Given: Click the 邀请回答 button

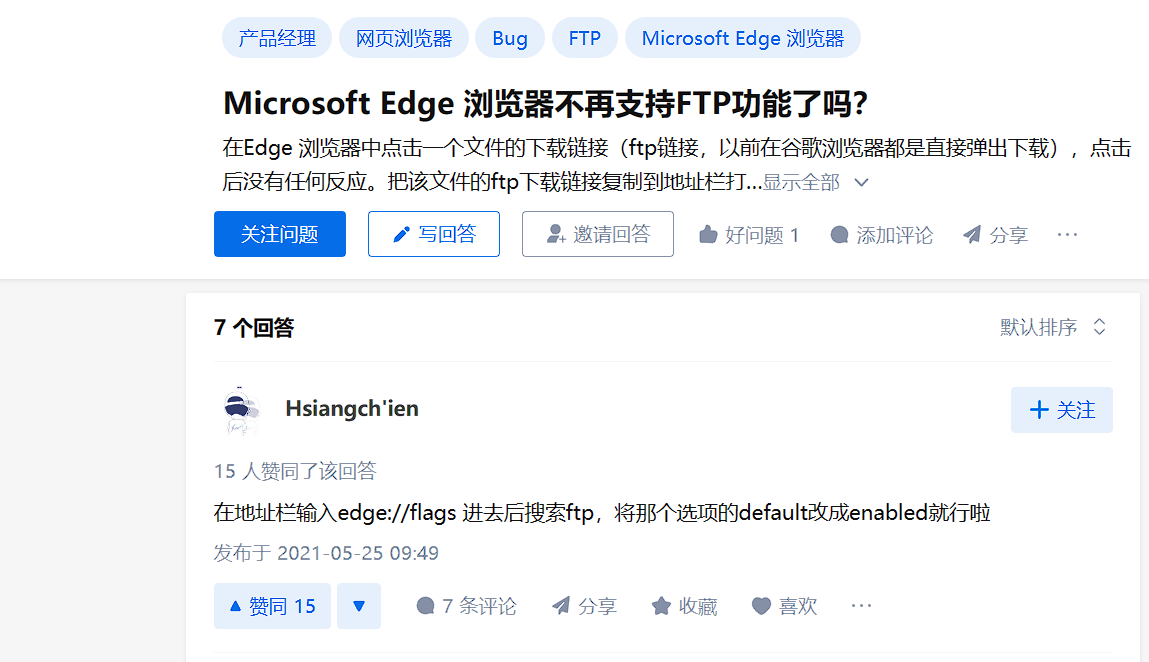Looking at the screenshot, I should tap(597, 234).
